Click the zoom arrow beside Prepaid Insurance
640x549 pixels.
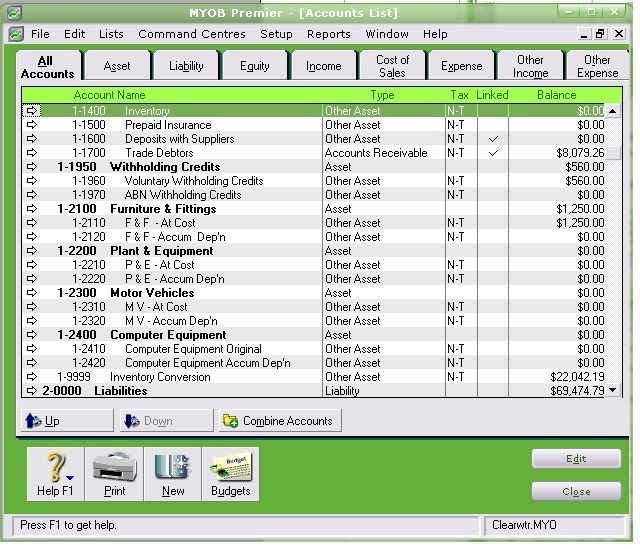[x=31, y=124]
